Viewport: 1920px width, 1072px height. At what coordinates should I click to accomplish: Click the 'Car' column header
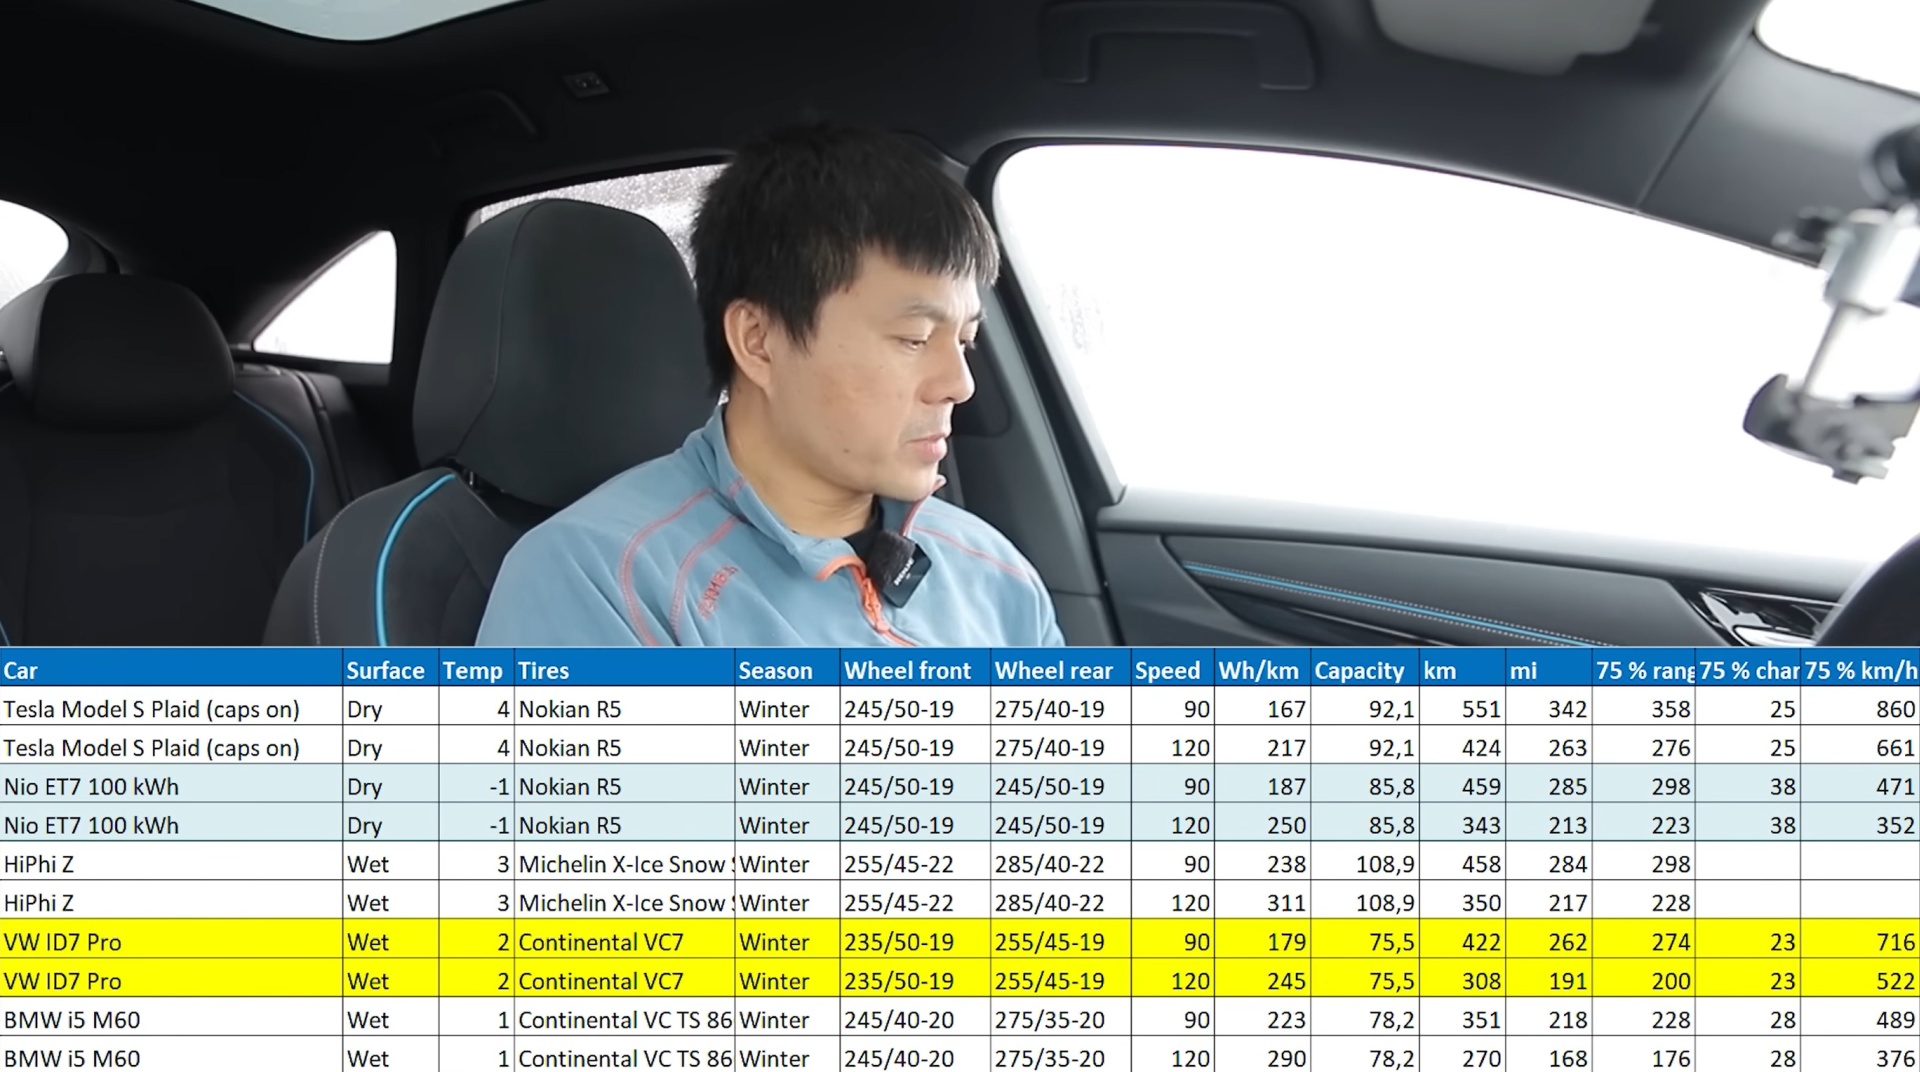click(171, 670)
